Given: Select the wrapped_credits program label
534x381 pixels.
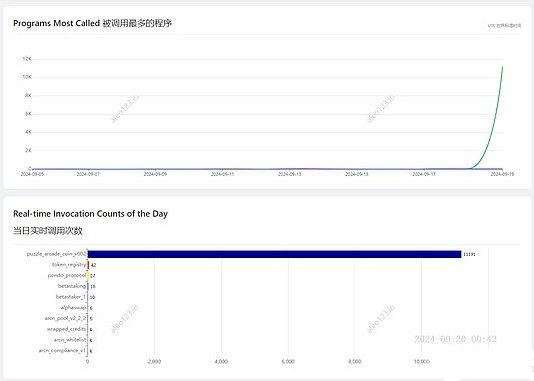Looking at the screenshot, I should tap(66, 329).
